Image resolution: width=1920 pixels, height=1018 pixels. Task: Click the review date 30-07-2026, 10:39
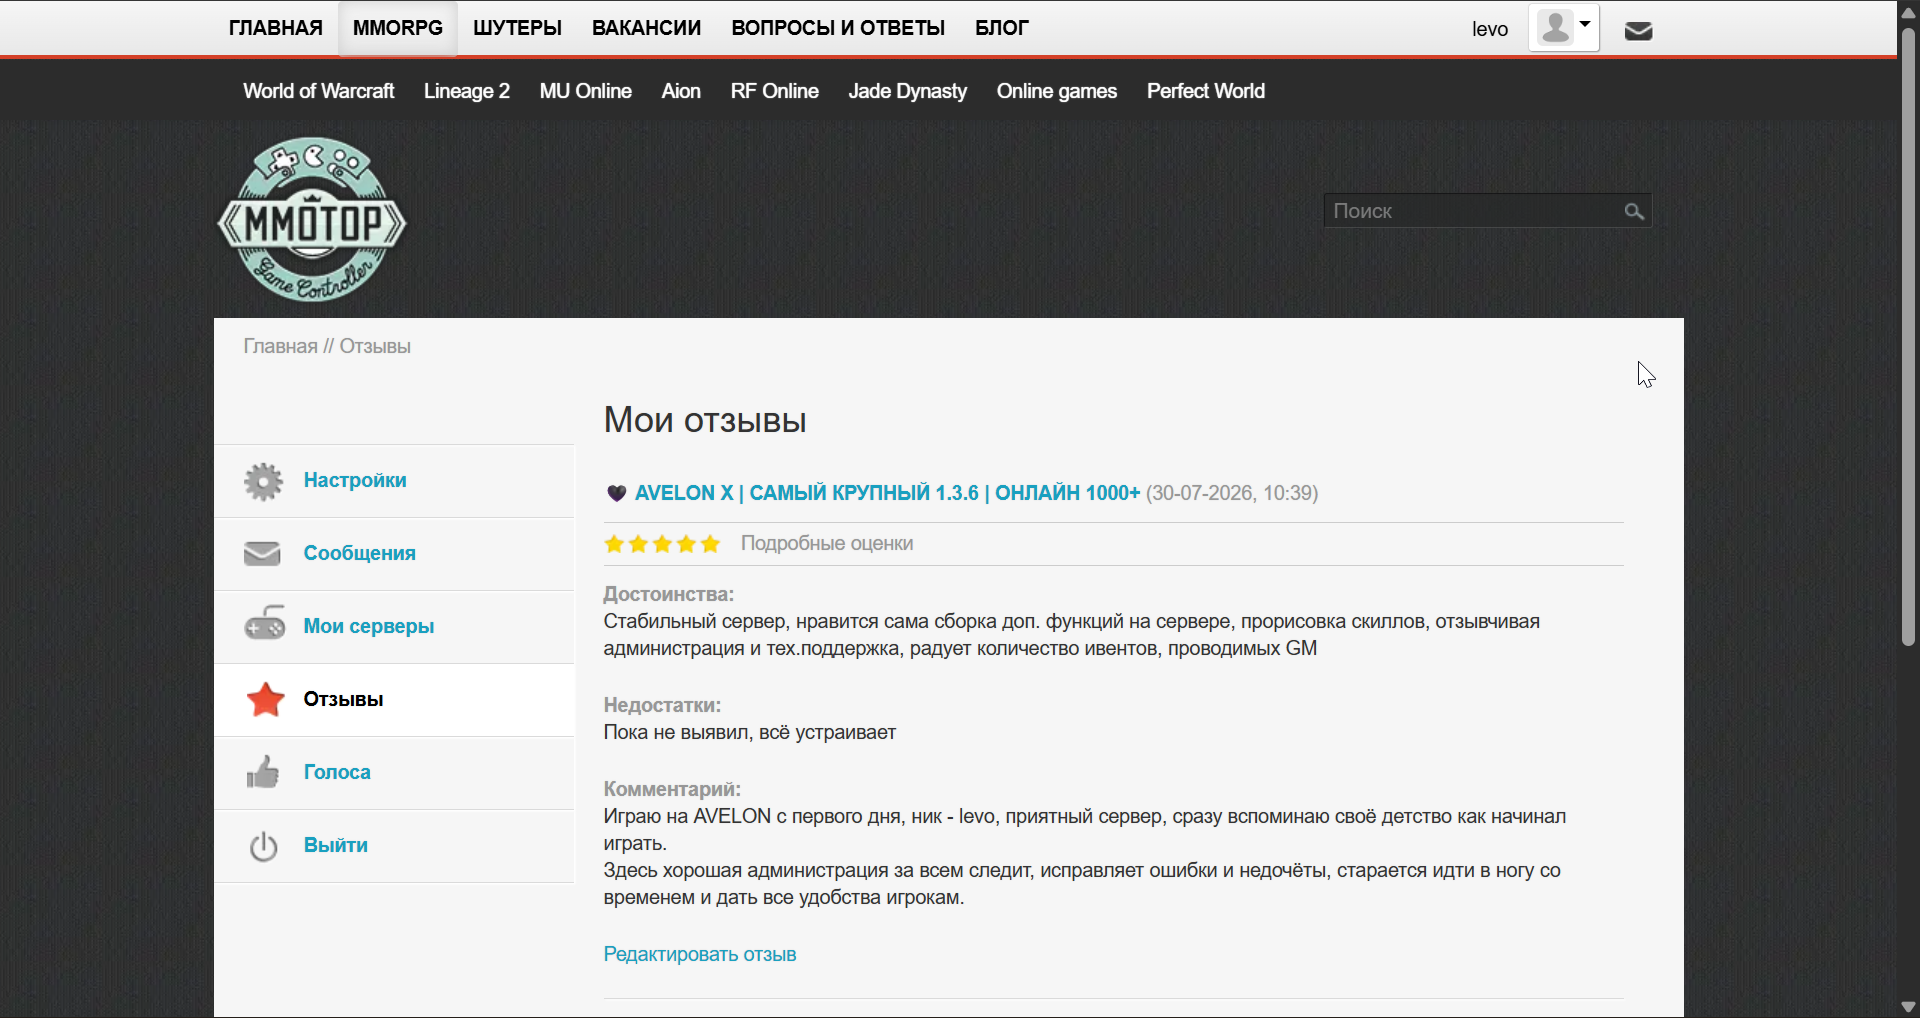tap(1232, 493)
